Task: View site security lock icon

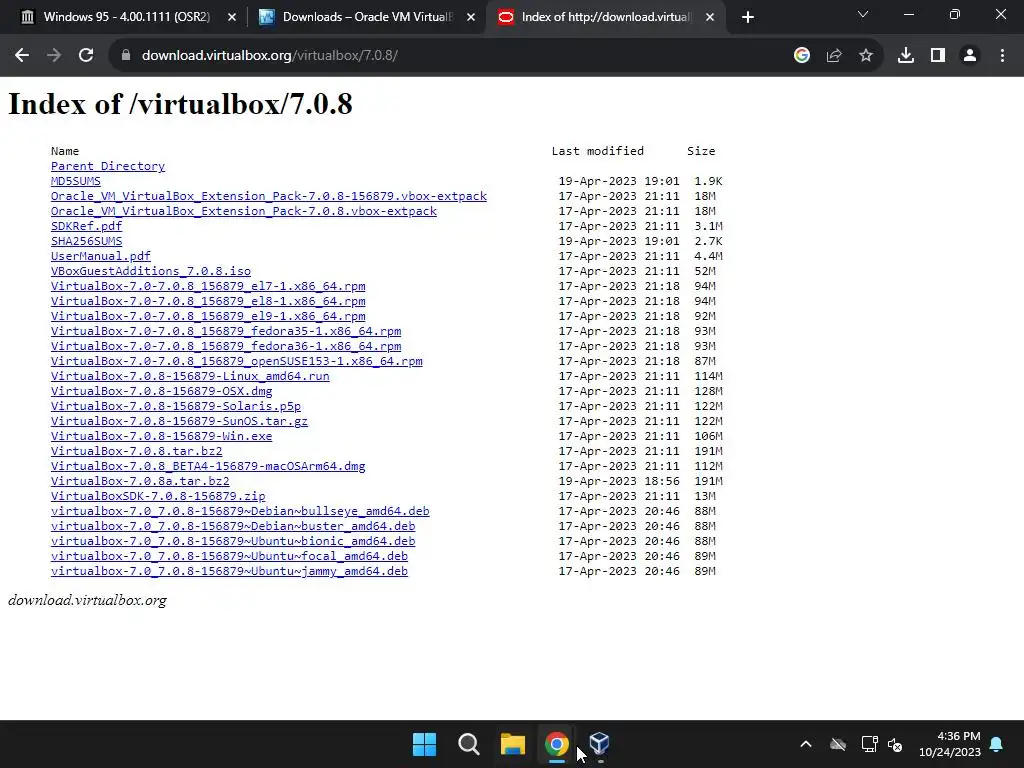Action: [x=126, y=56]
